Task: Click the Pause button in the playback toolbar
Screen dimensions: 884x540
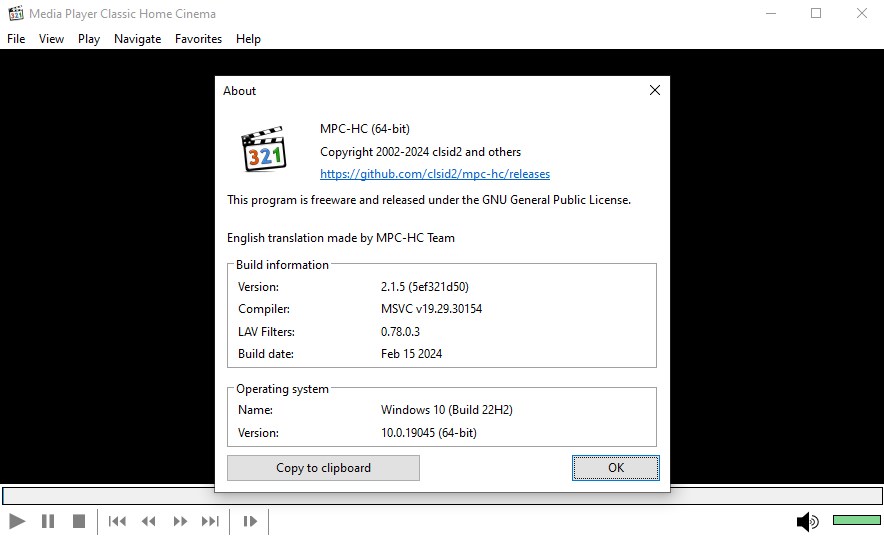Action: coord(48,521)
